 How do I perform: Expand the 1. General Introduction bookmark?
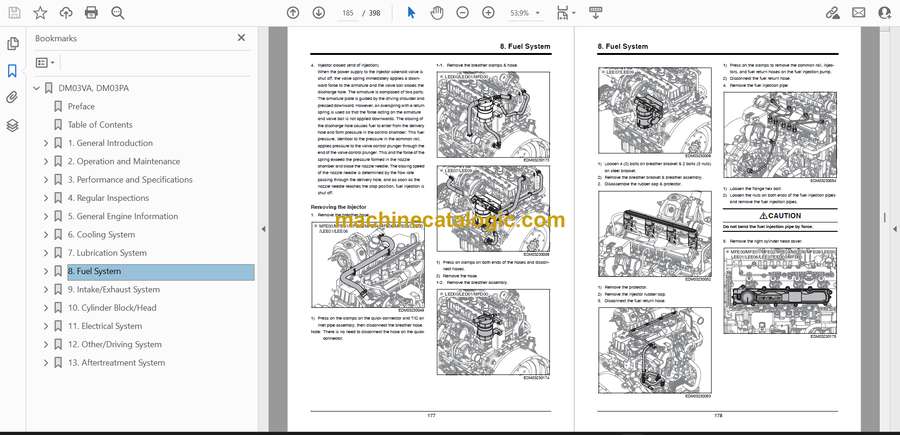[46, 143]
